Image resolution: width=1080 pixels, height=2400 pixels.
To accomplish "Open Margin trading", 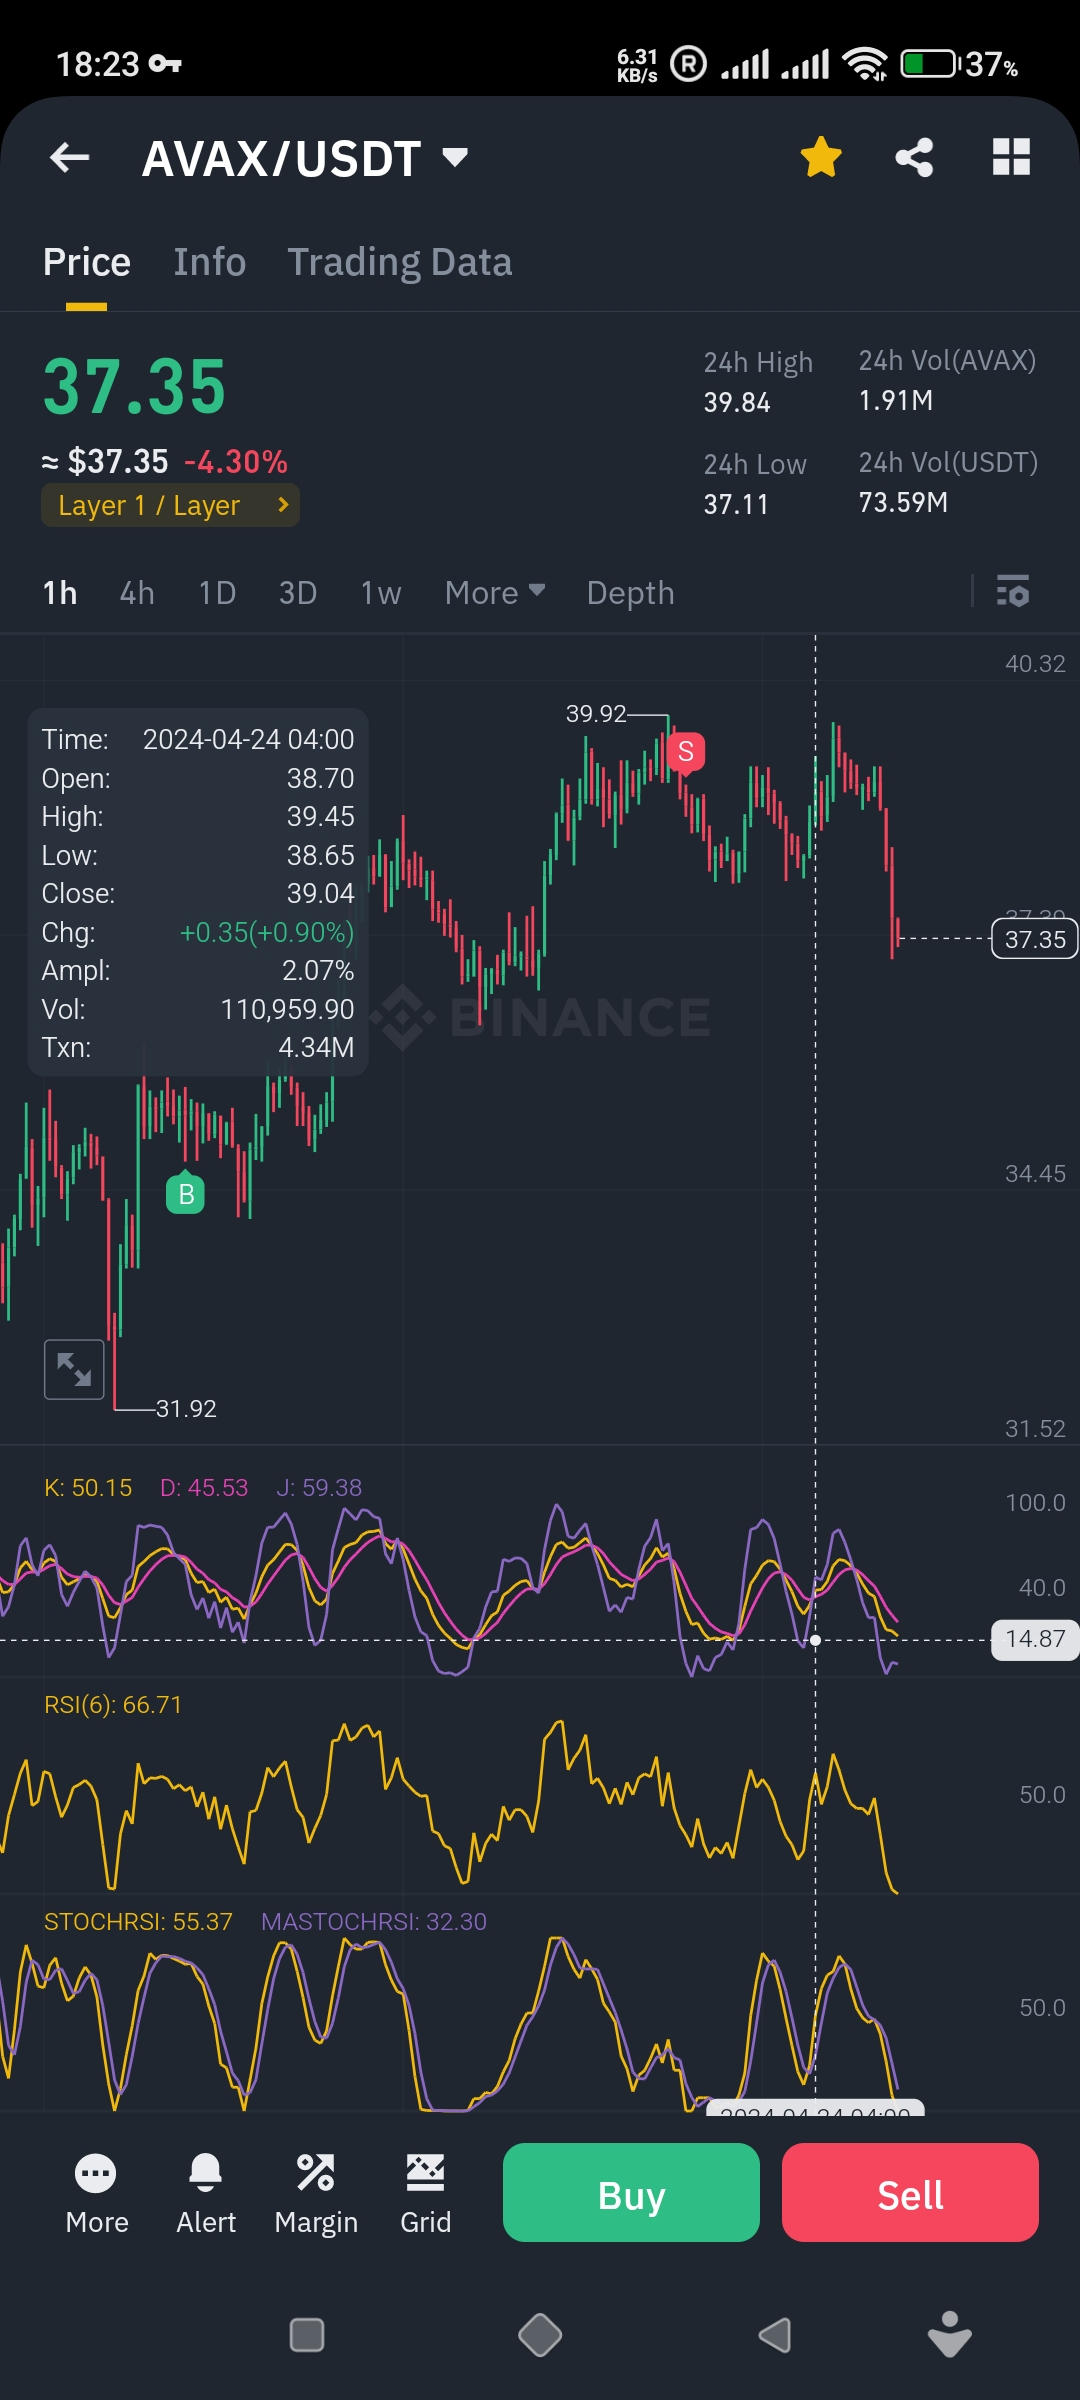I will coord(316,2194).
